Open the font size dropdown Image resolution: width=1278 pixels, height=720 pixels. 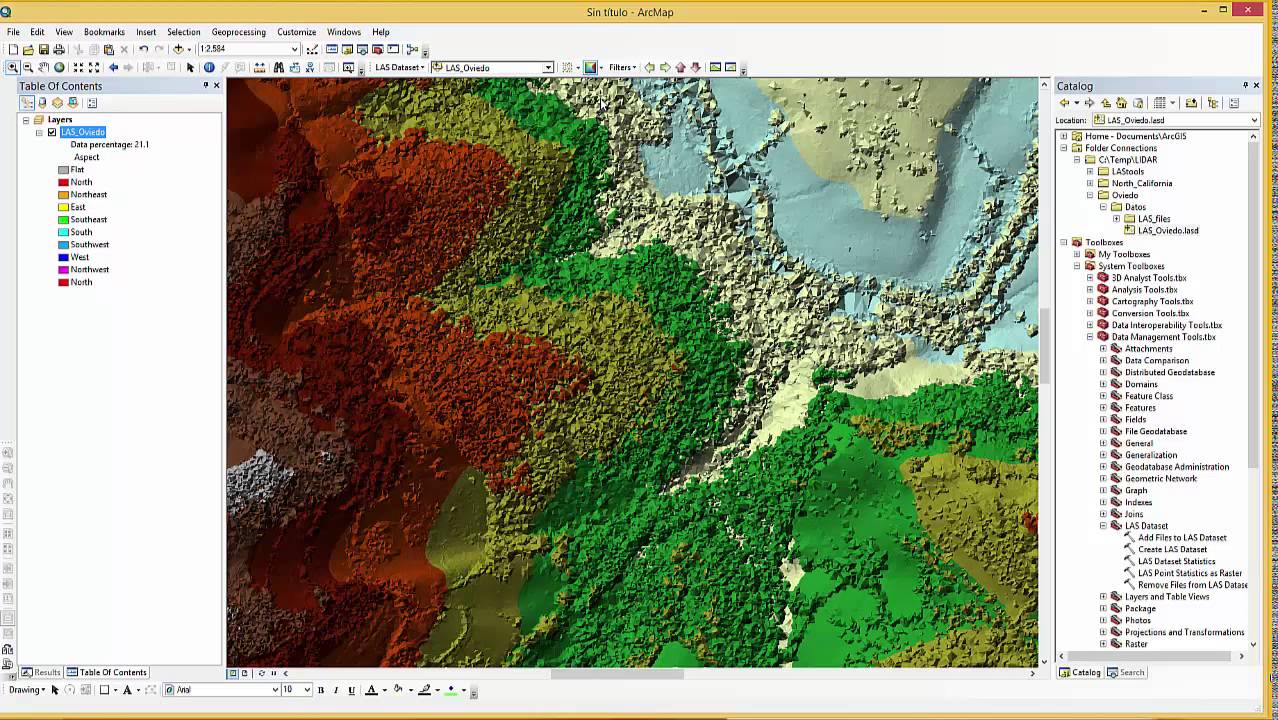(306, 690)
